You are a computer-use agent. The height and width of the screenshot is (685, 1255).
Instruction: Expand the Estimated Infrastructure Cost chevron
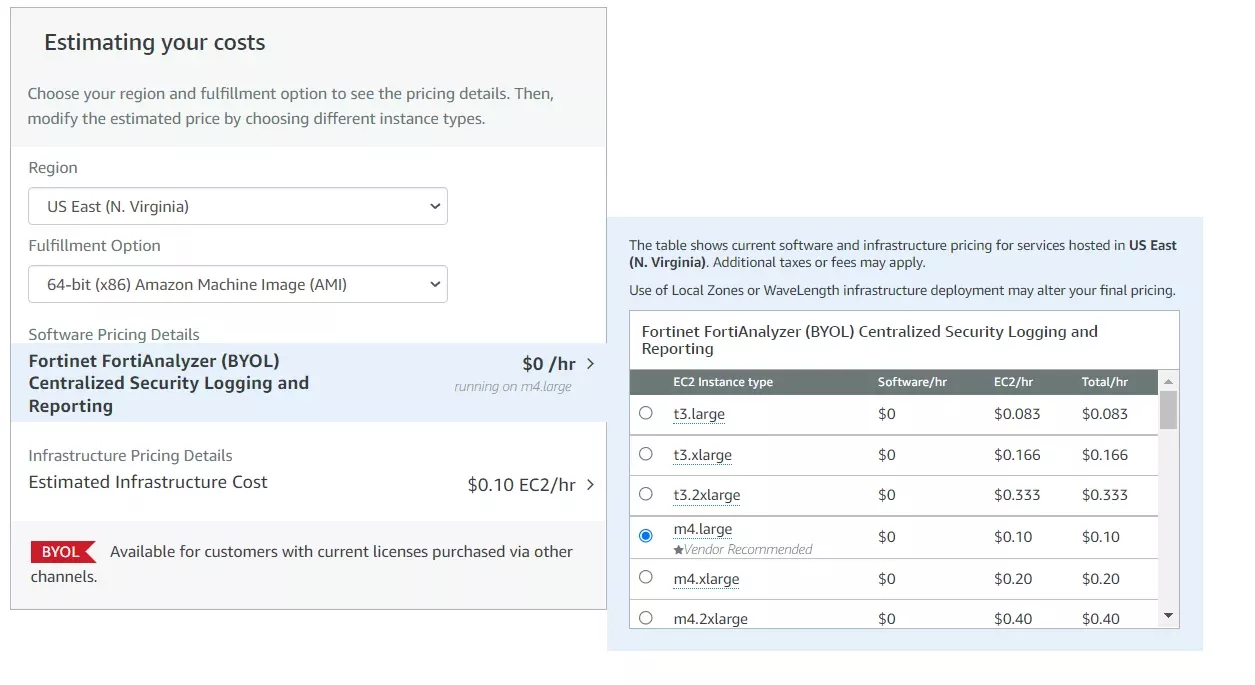click(590, 484)
